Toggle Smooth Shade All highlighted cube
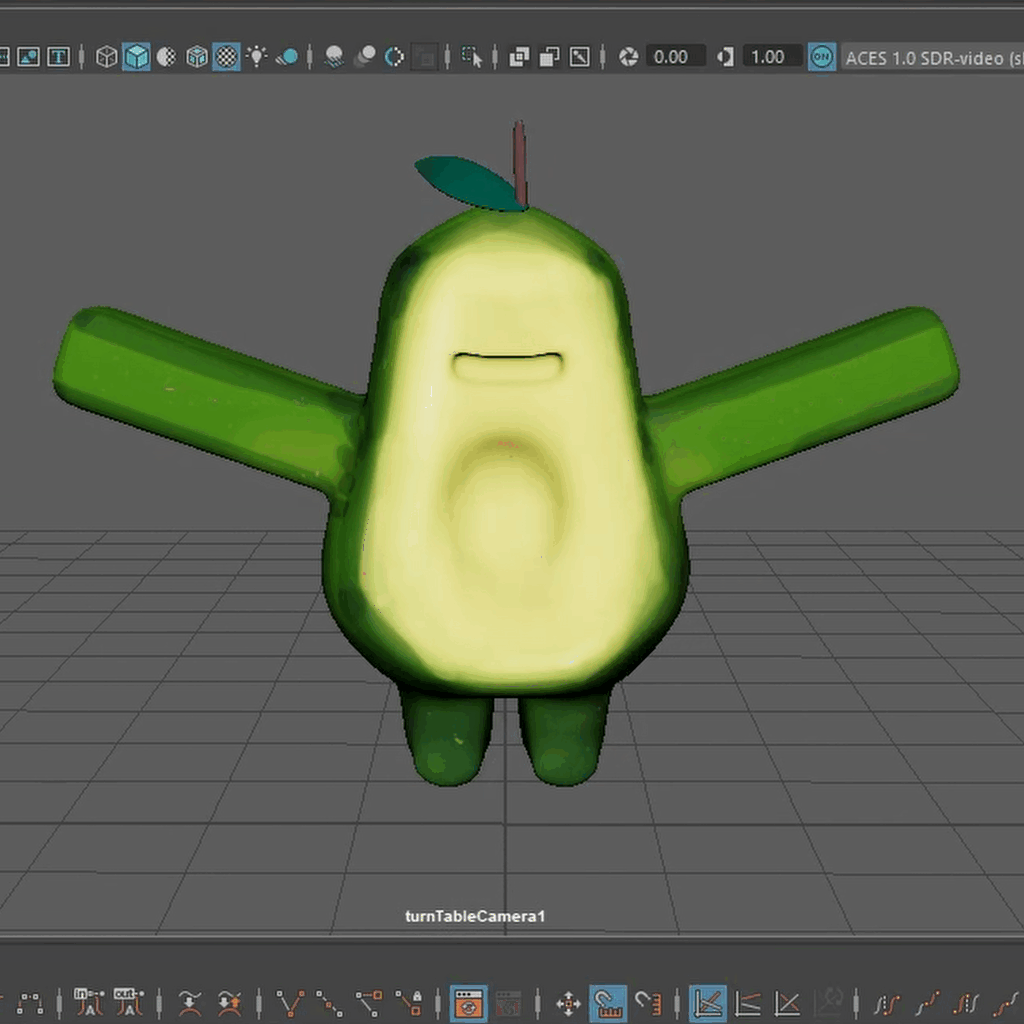 (137, 57)
